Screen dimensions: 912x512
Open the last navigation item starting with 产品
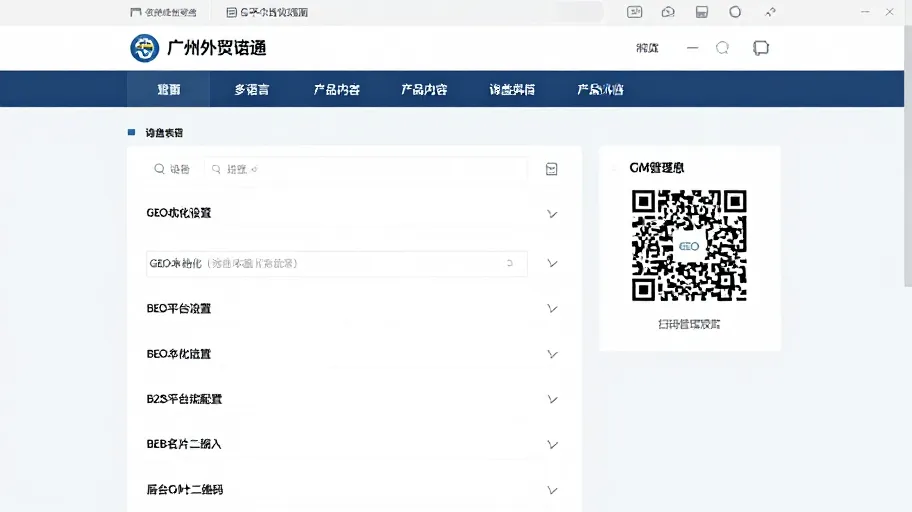600,89
